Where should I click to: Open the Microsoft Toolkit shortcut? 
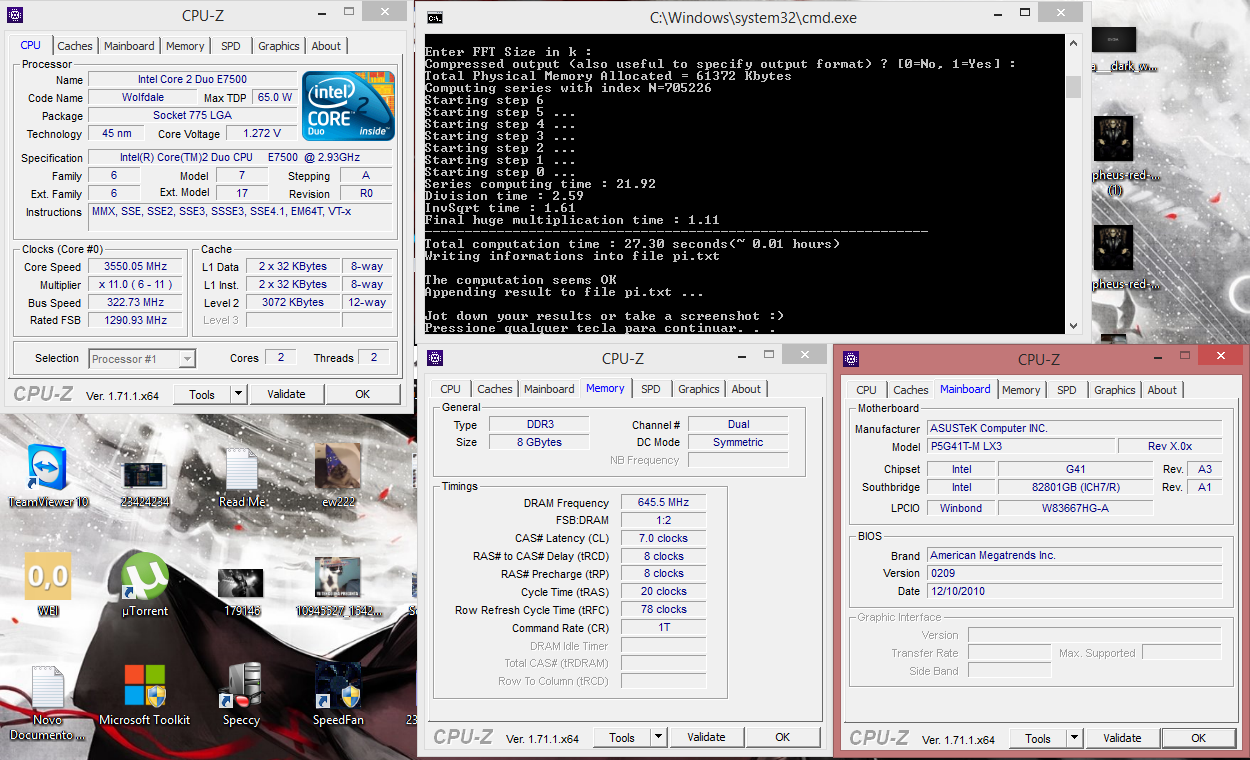point(145,687)
